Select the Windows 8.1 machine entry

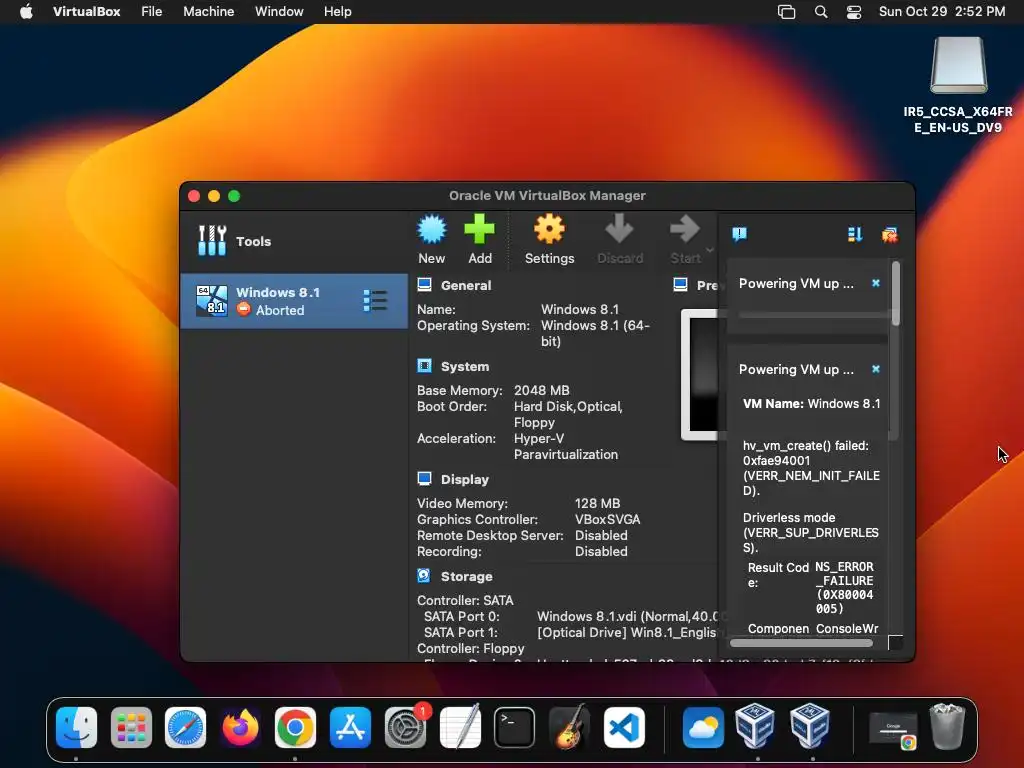(294, 301)
